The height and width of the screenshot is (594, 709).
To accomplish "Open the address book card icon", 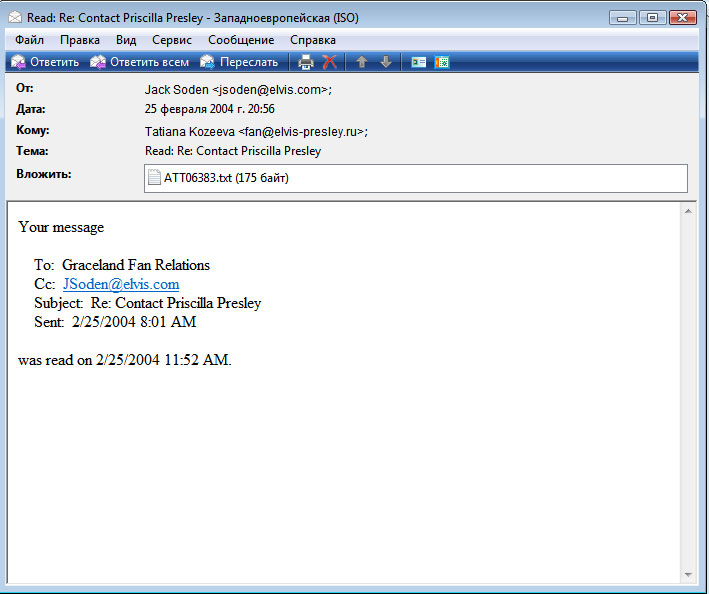I will point(419,62).
